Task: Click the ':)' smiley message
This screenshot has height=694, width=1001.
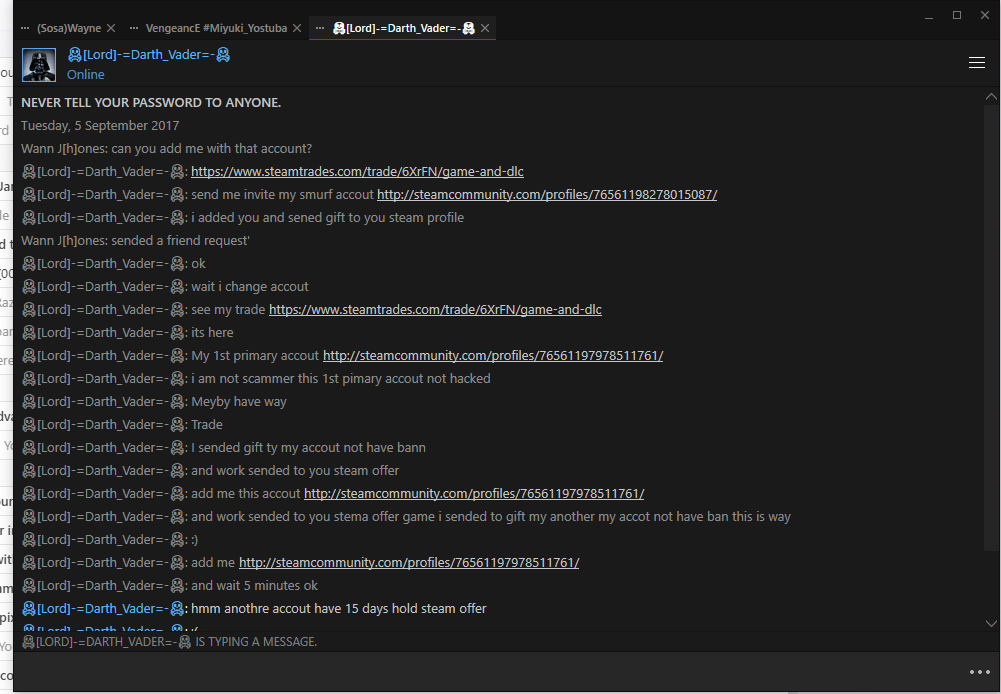Action: [195, 539]
